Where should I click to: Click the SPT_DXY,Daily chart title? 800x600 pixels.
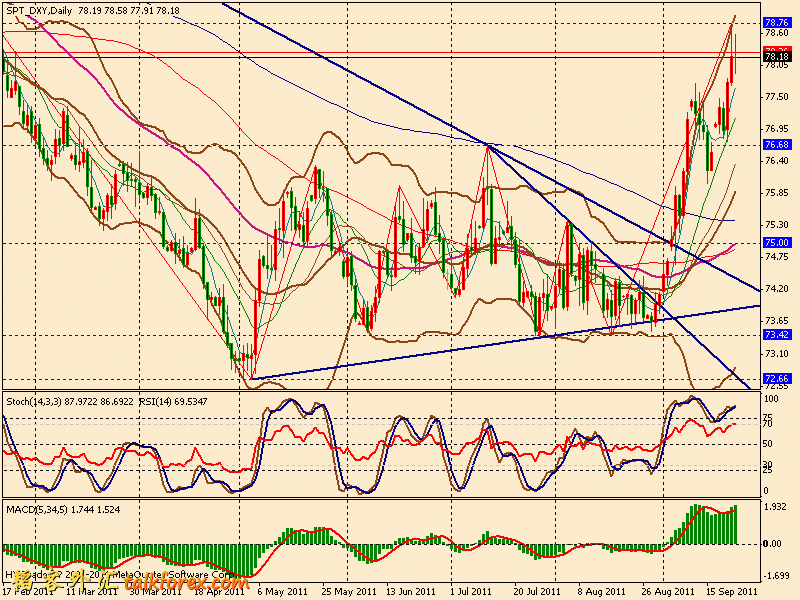pos(40,10)
